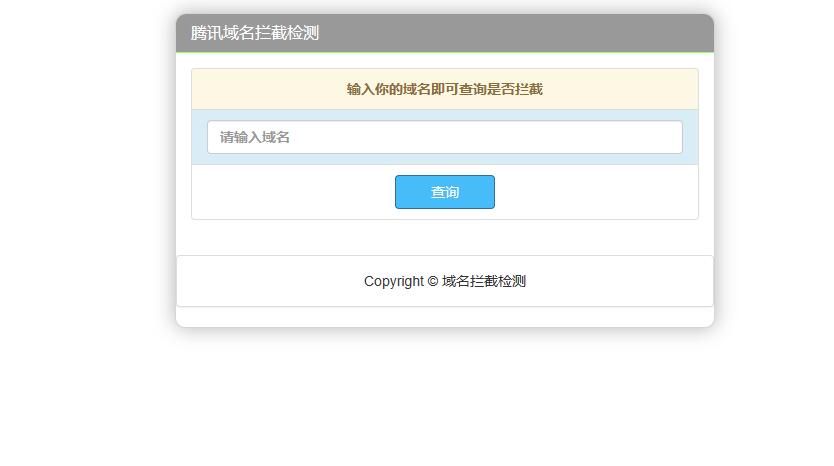
Task: Click the gray header bar right of title
Action: point(520,33)
